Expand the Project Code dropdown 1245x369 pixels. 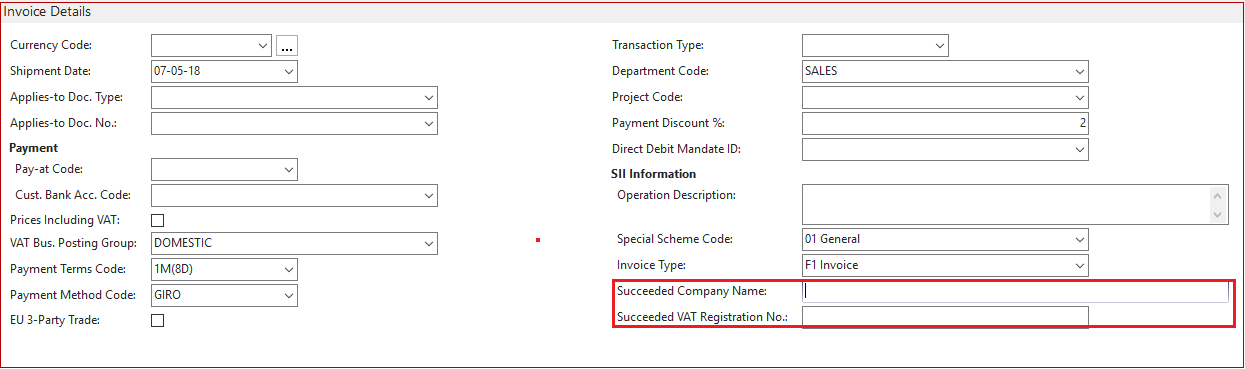[x=1079, y=98]
